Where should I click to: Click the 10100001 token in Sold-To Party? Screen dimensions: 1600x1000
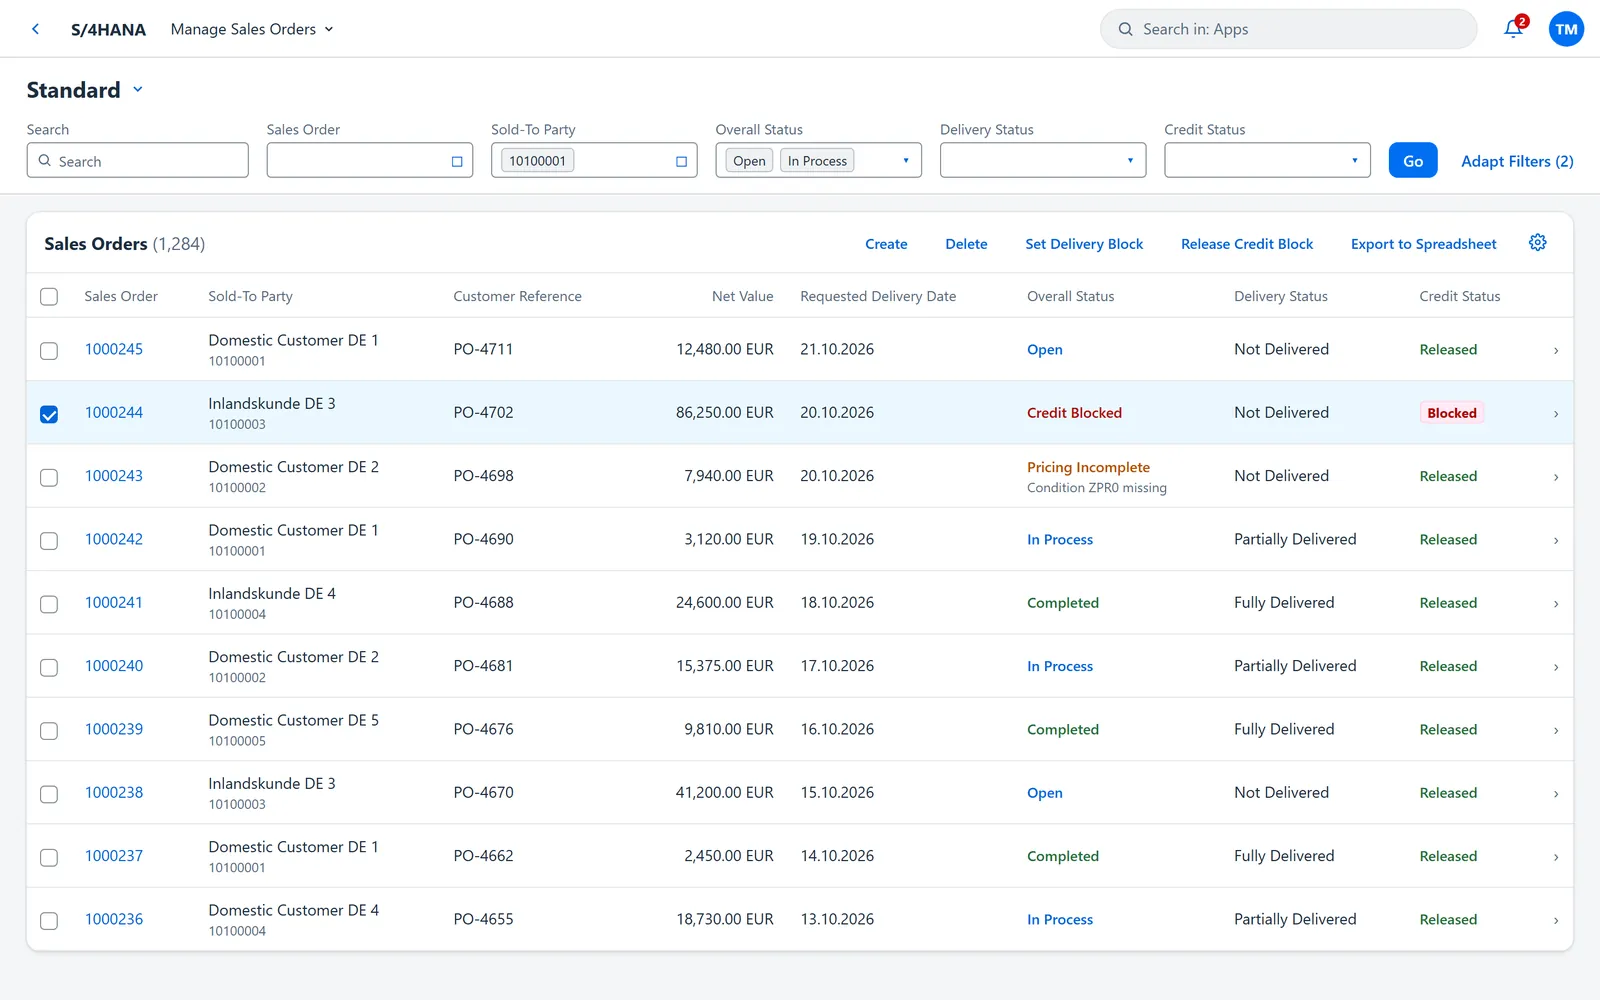pyautogui.click(x=537, y=160)
